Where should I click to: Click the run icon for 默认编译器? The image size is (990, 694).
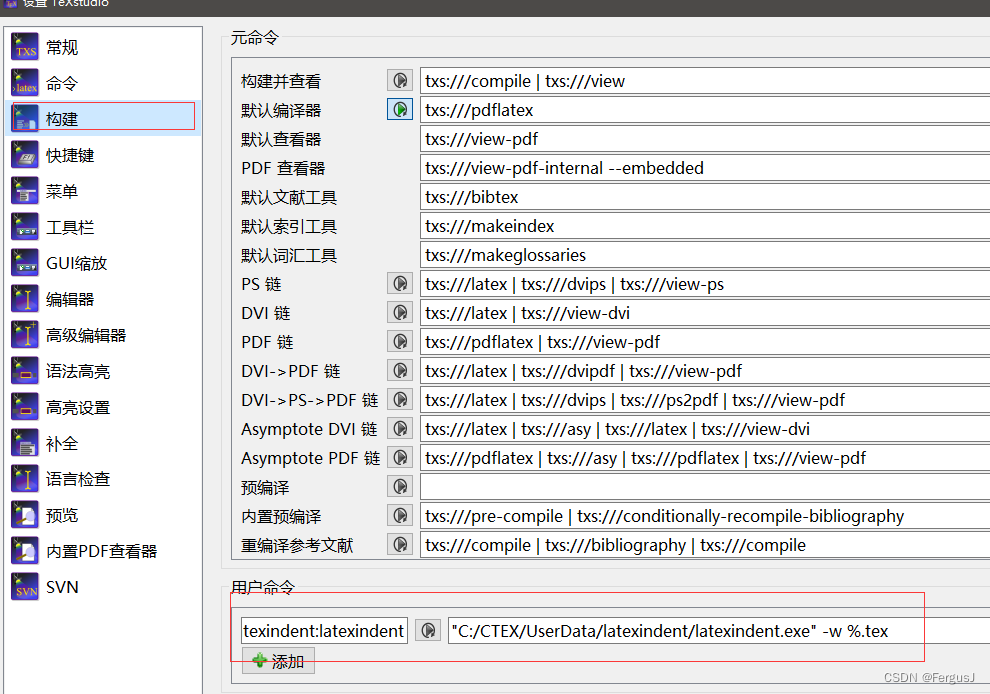(x=400, y=109)
